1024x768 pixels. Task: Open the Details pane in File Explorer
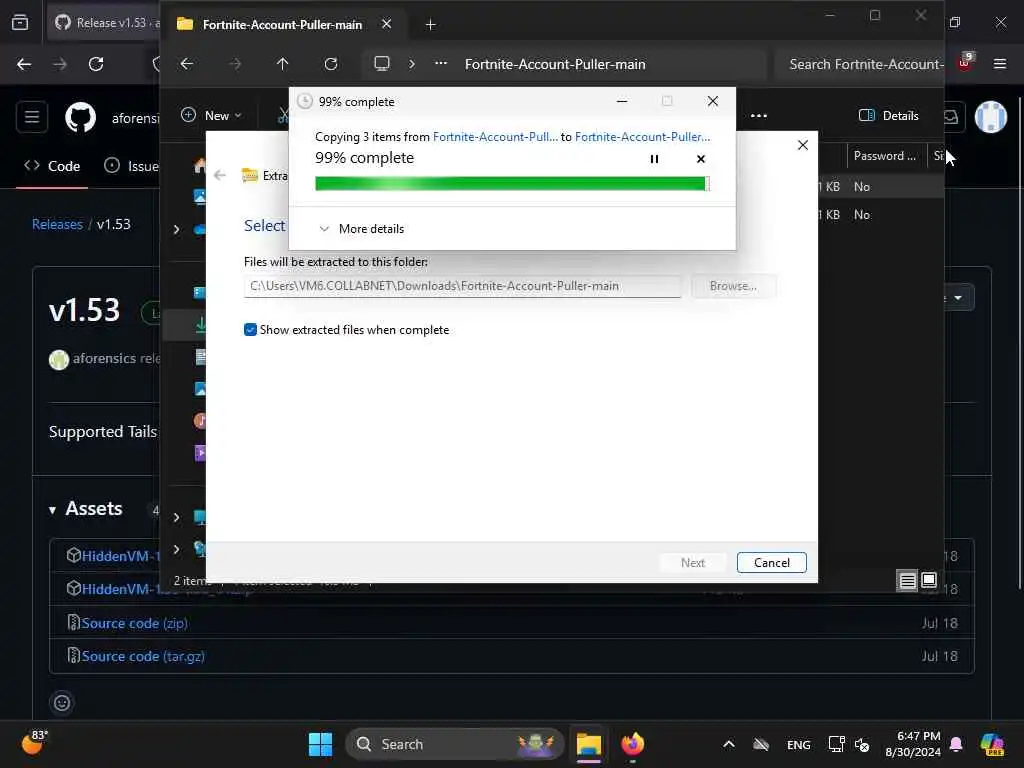889,116
